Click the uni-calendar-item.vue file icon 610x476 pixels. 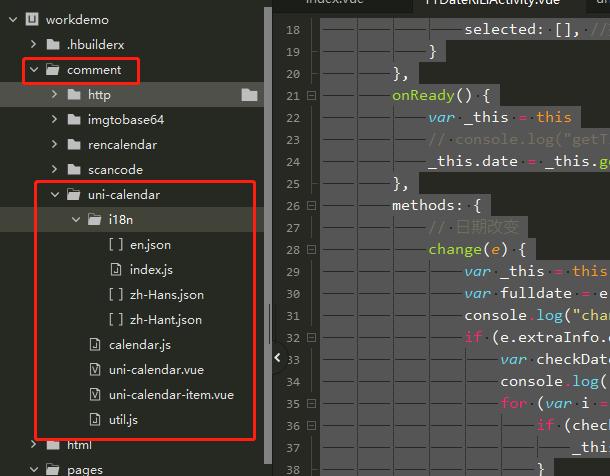[95, 395]
